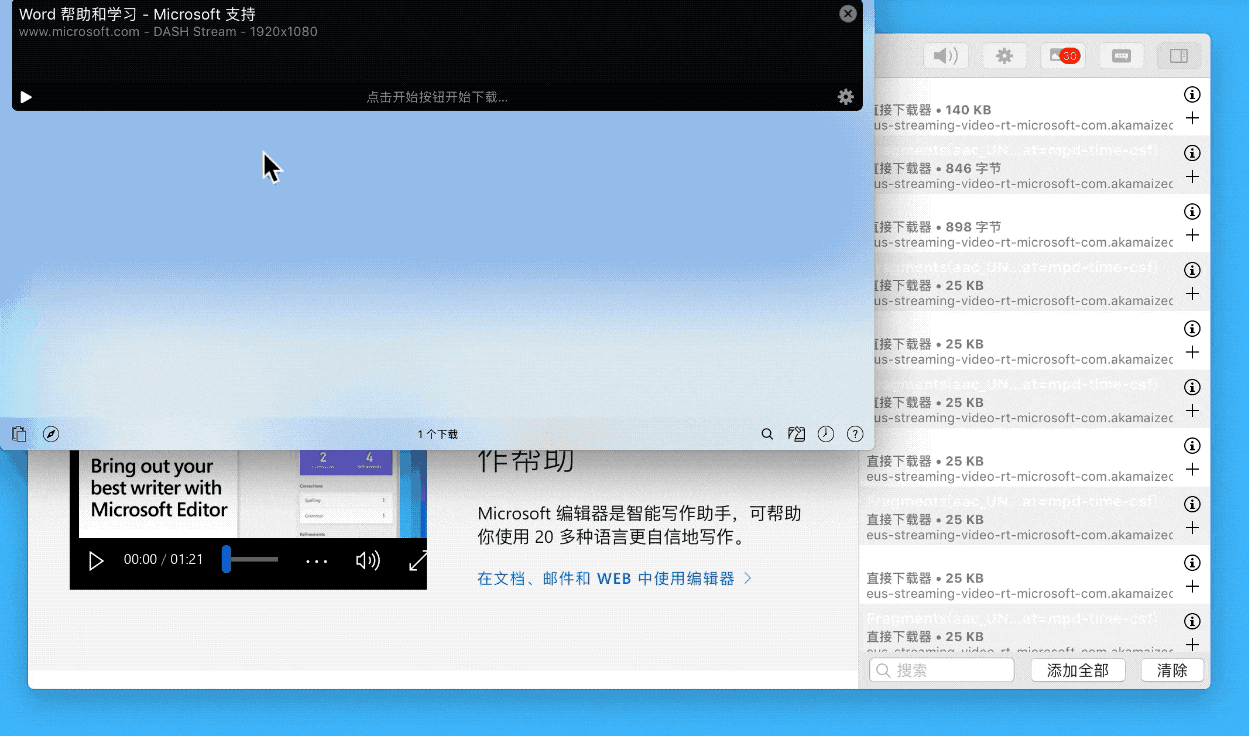This screenshot has height=736, width=1249.
Task: Click the 清除 button
Action: click(1172, 670)
